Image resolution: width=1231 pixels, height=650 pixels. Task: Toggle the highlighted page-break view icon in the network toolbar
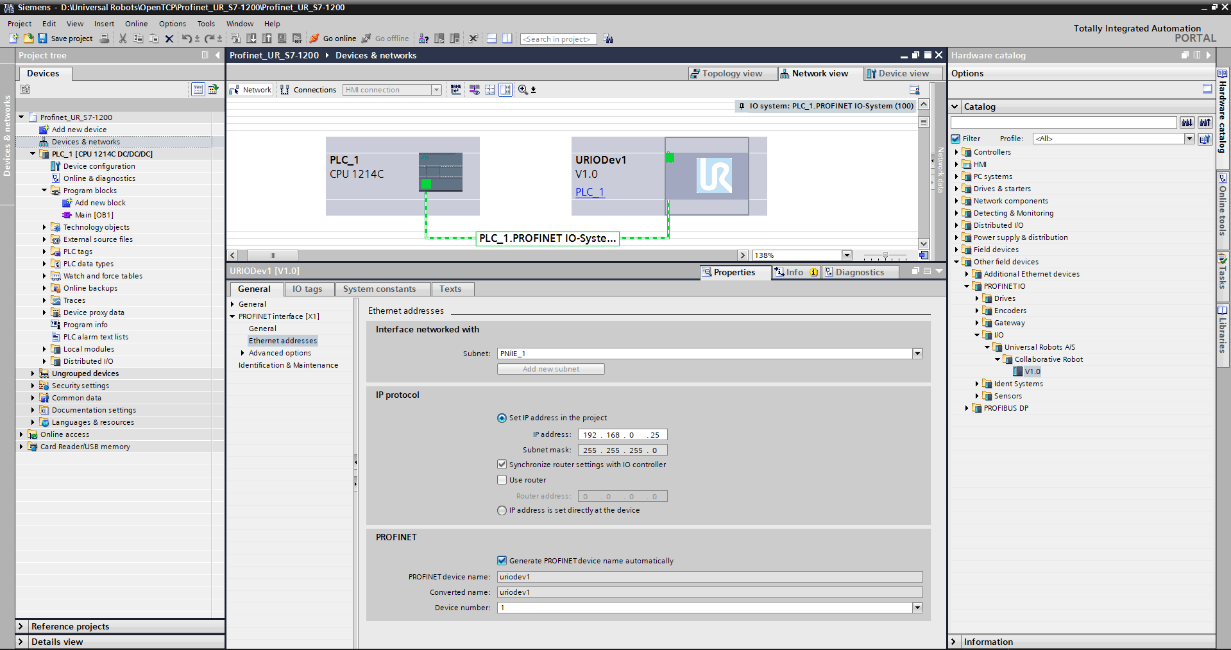(x=506, y=90)
